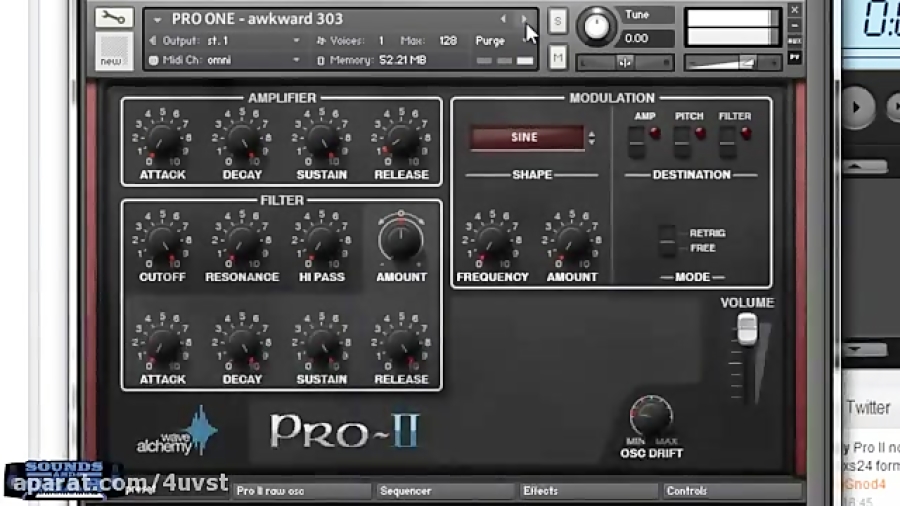Go to next preset with right arrow
The width and height of the screenshot is (900, 506).
tap(523, 19)
